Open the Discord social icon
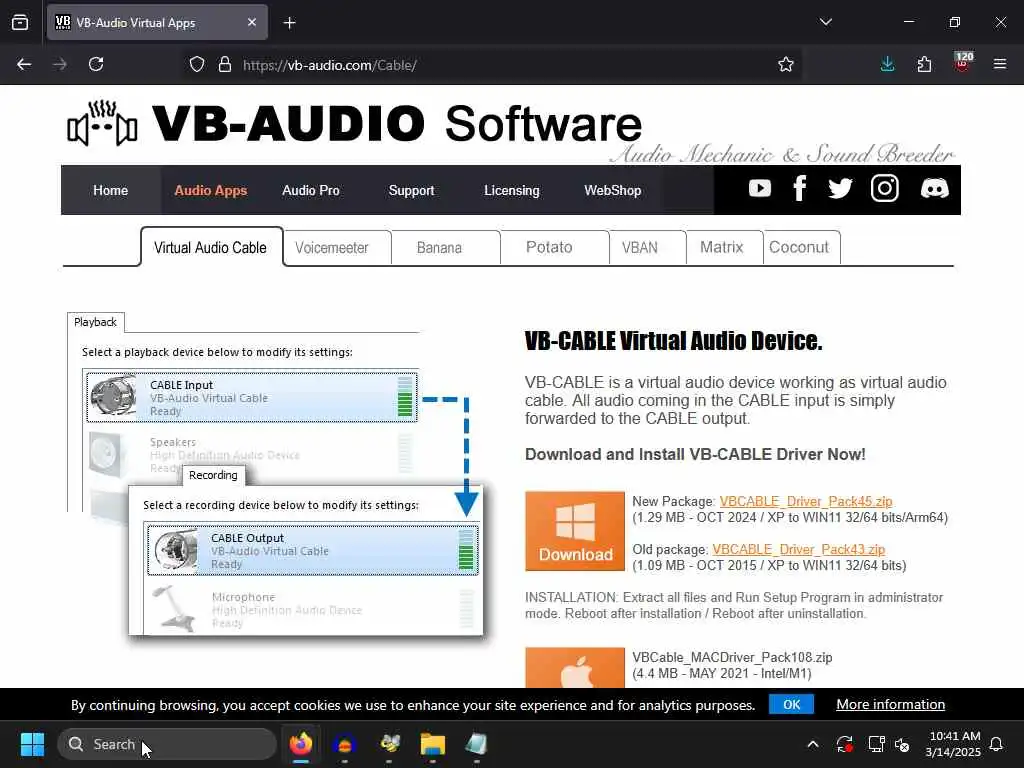Screen dimensions: 1024x768 pos(935,189)
